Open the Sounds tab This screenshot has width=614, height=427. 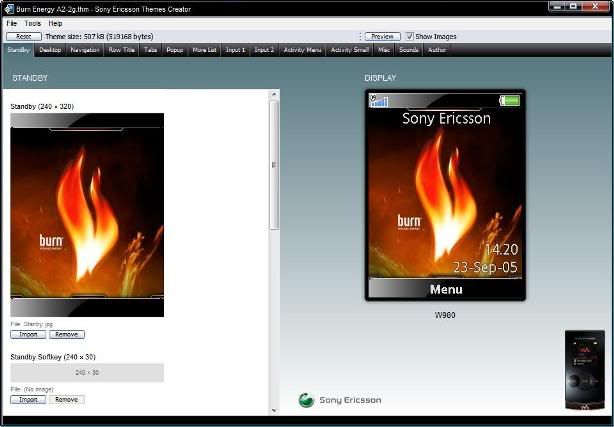point(409,50)
